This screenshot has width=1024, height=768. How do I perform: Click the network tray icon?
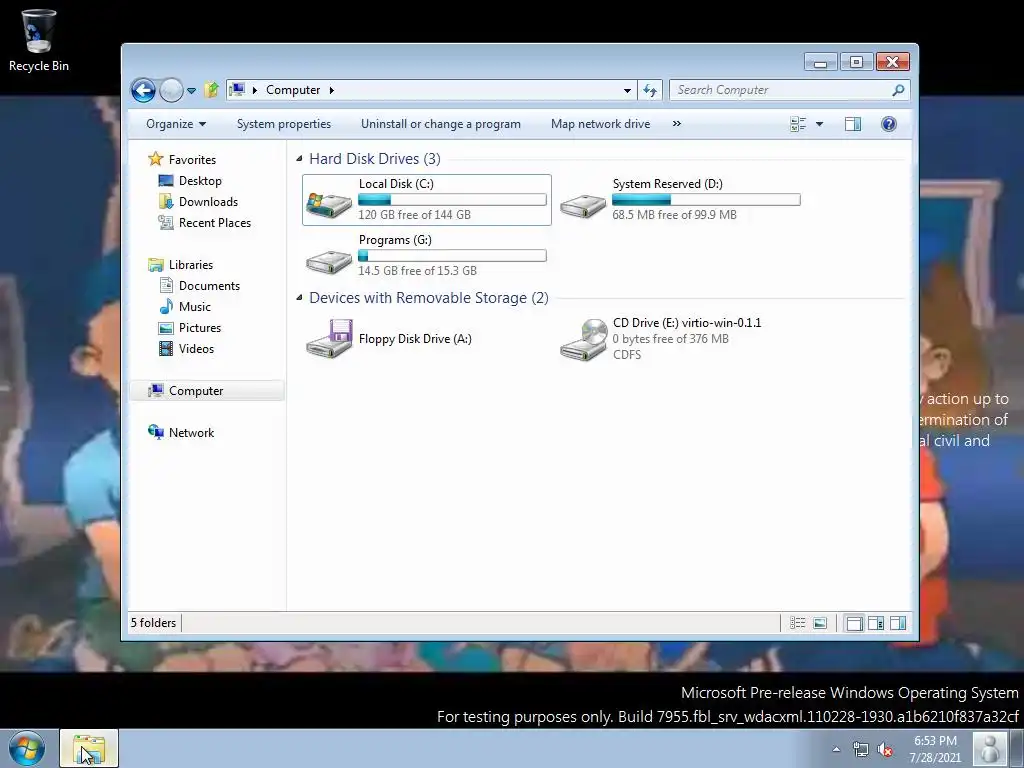861,749
